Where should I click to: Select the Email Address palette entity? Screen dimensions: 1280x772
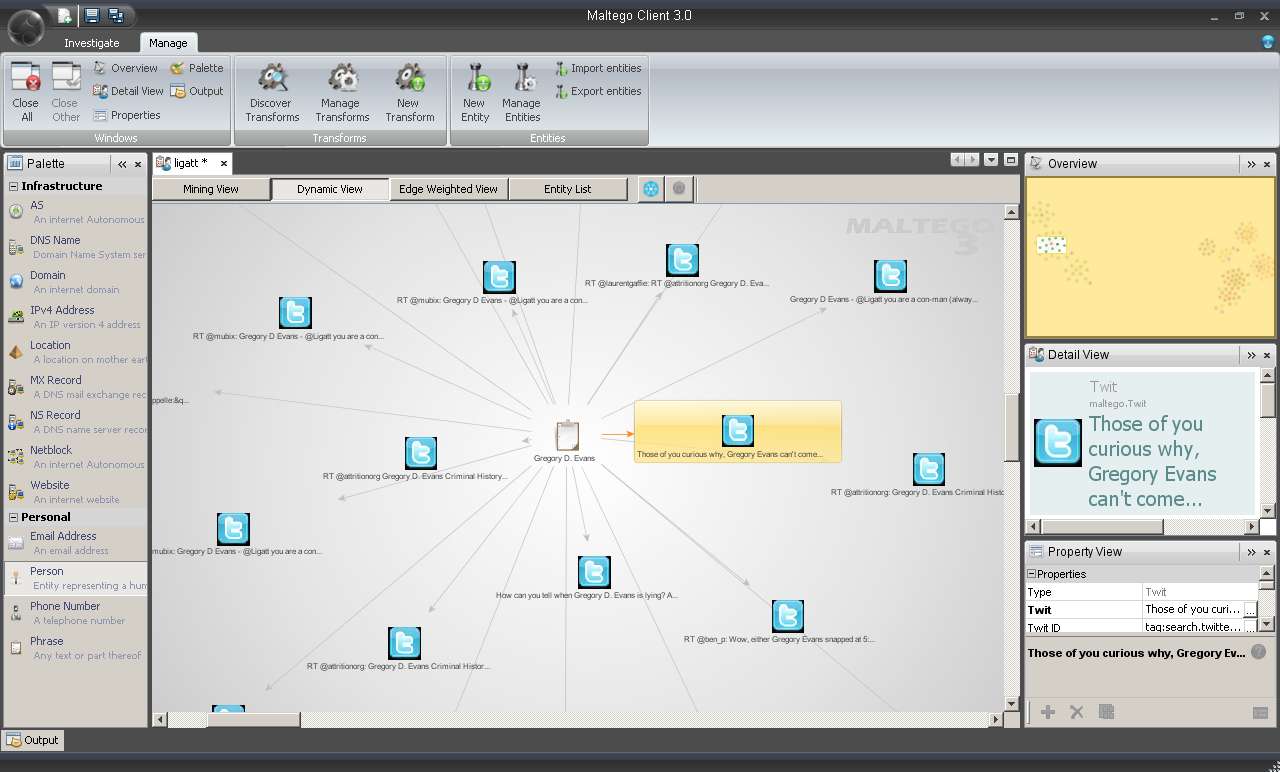[75, 543]
